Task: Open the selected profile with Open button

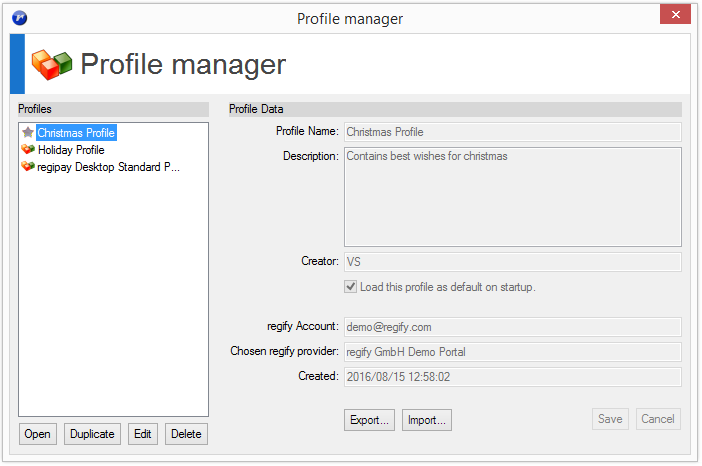Action: (x=38, y=434)
